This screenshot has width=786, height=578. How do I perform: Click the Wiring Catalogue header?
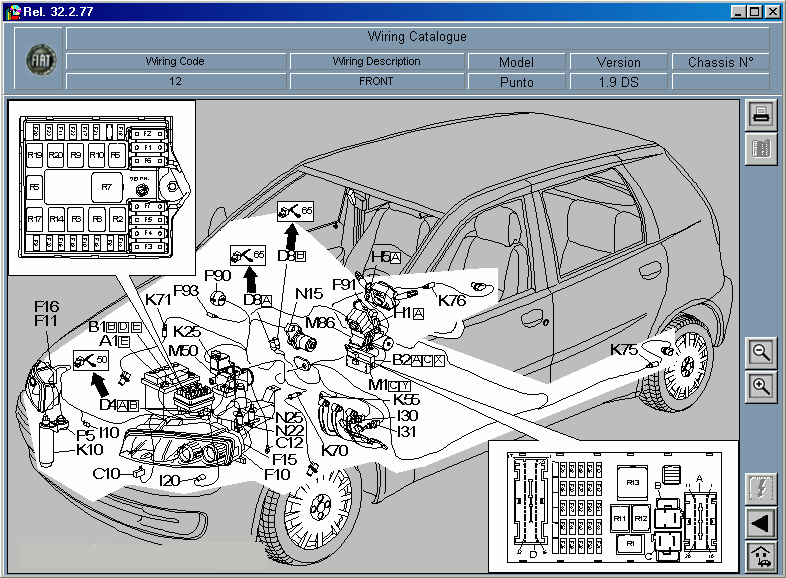tap(417, 37)
